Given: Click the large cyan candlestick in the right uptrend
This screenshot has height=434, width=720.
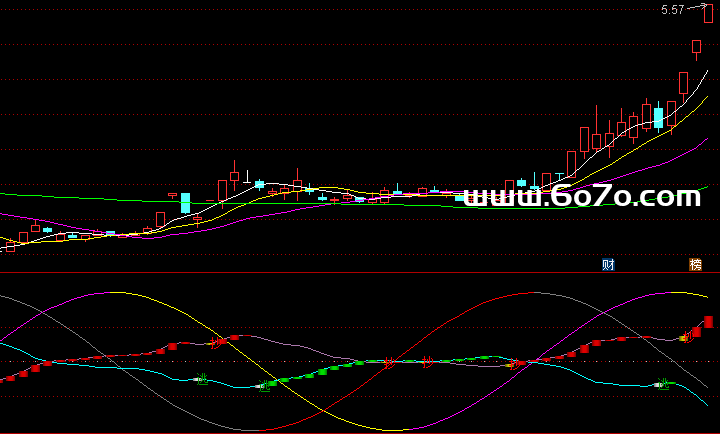Looking at the screenshot, I should [658, 118].
